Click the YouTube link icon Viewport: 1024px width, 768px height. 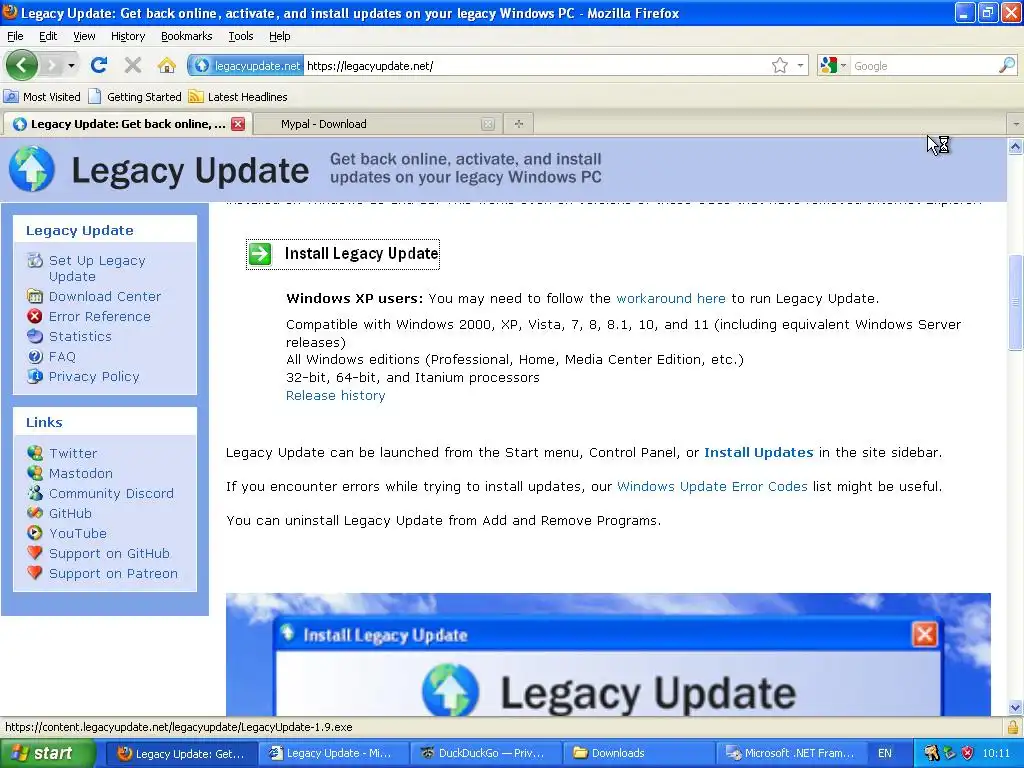coord(35,533)
